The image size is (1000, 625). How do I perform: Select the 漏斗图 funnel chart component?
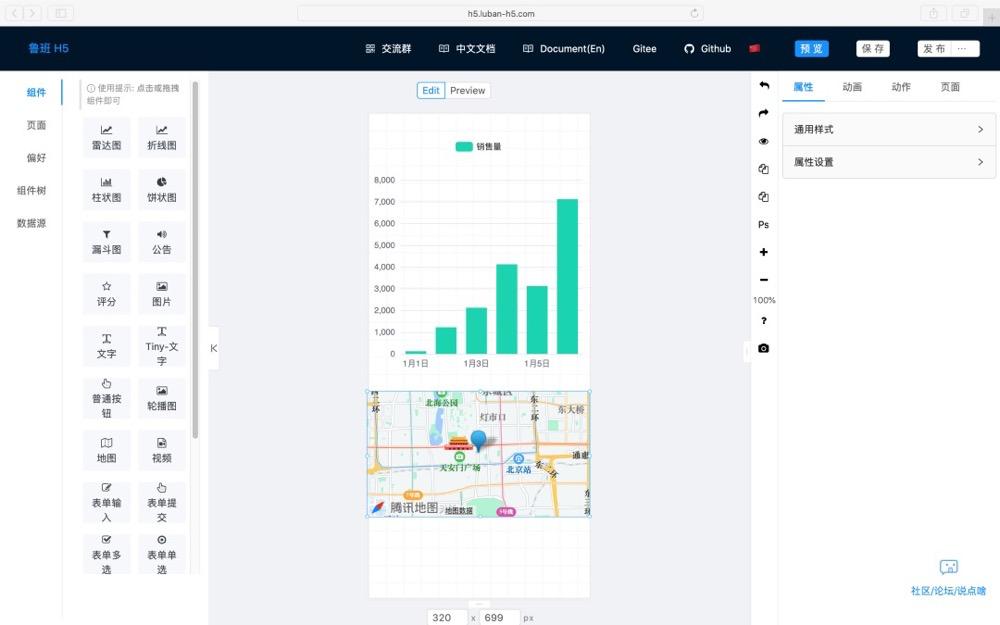coord(106,241)
